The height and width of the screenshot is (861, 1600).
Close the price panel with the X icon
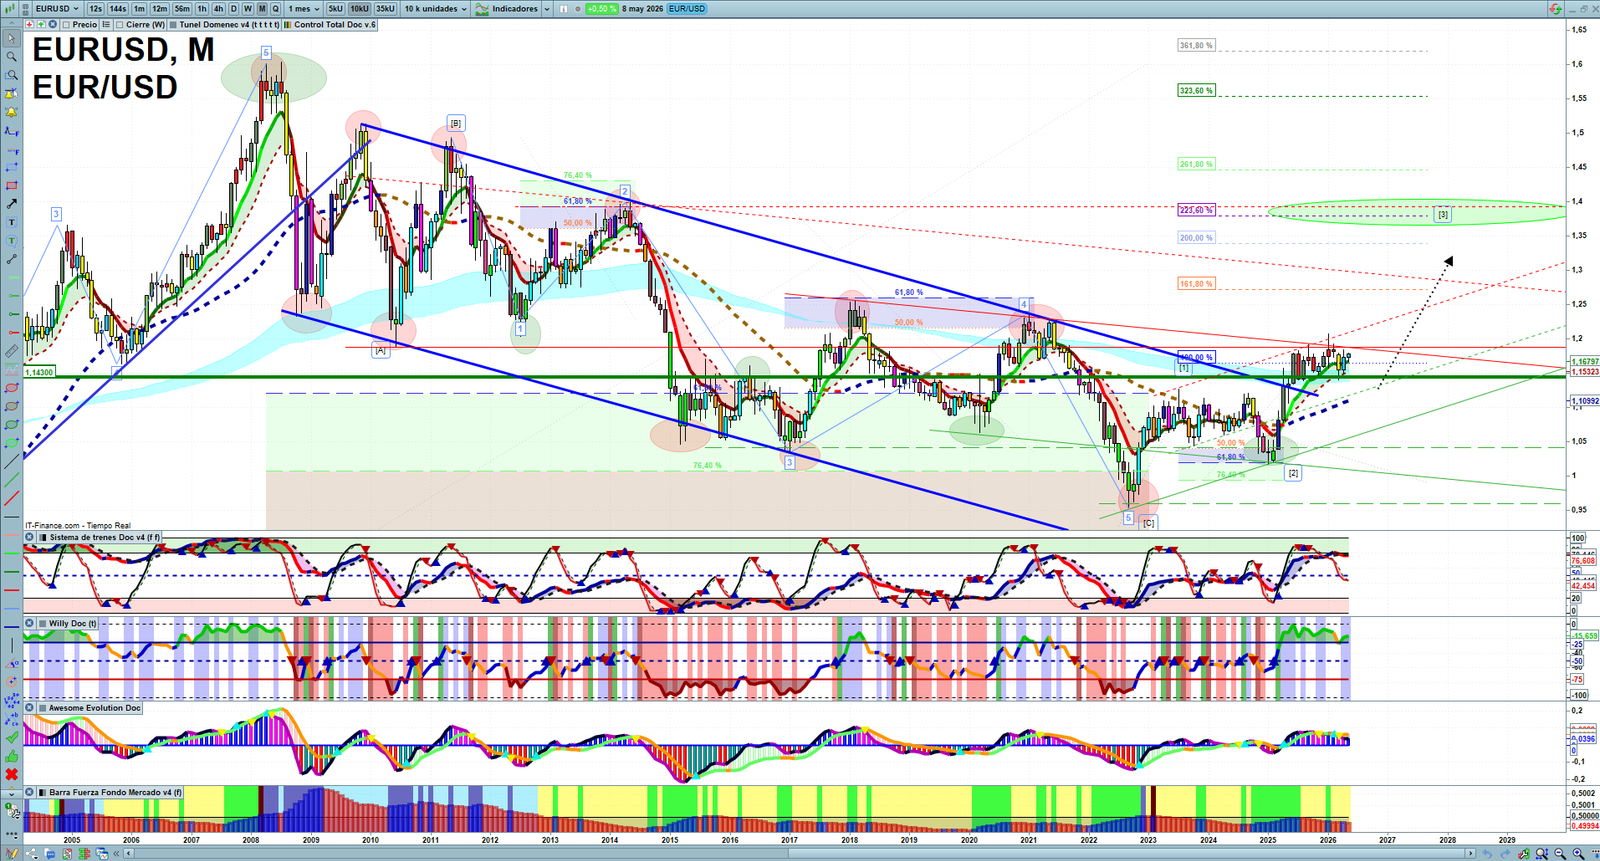[52, 25]
